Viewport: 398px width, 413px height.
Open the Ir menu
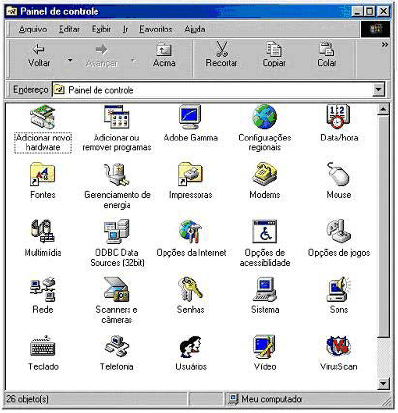pos(125,29)
